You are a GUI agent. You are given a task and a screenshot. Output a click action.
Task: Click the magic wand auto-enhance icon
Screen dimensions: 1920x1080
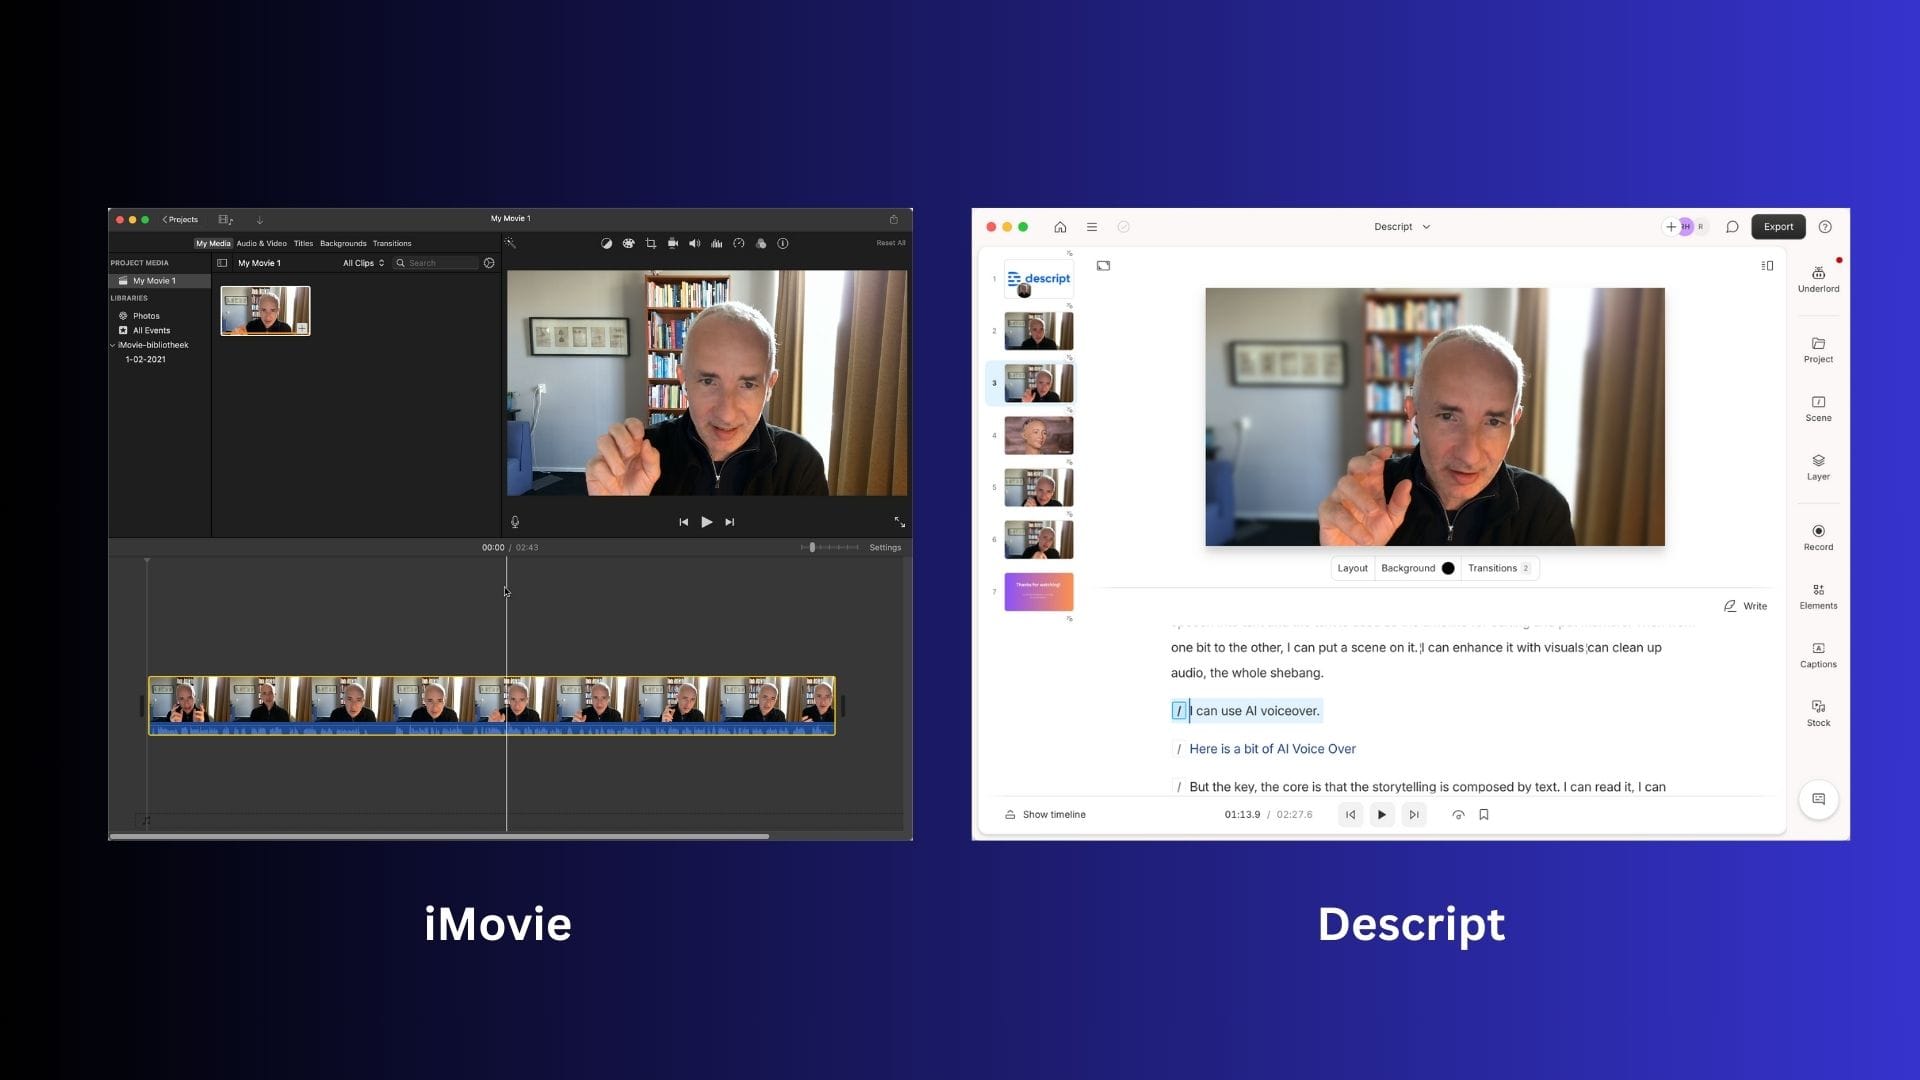[510, 243]
